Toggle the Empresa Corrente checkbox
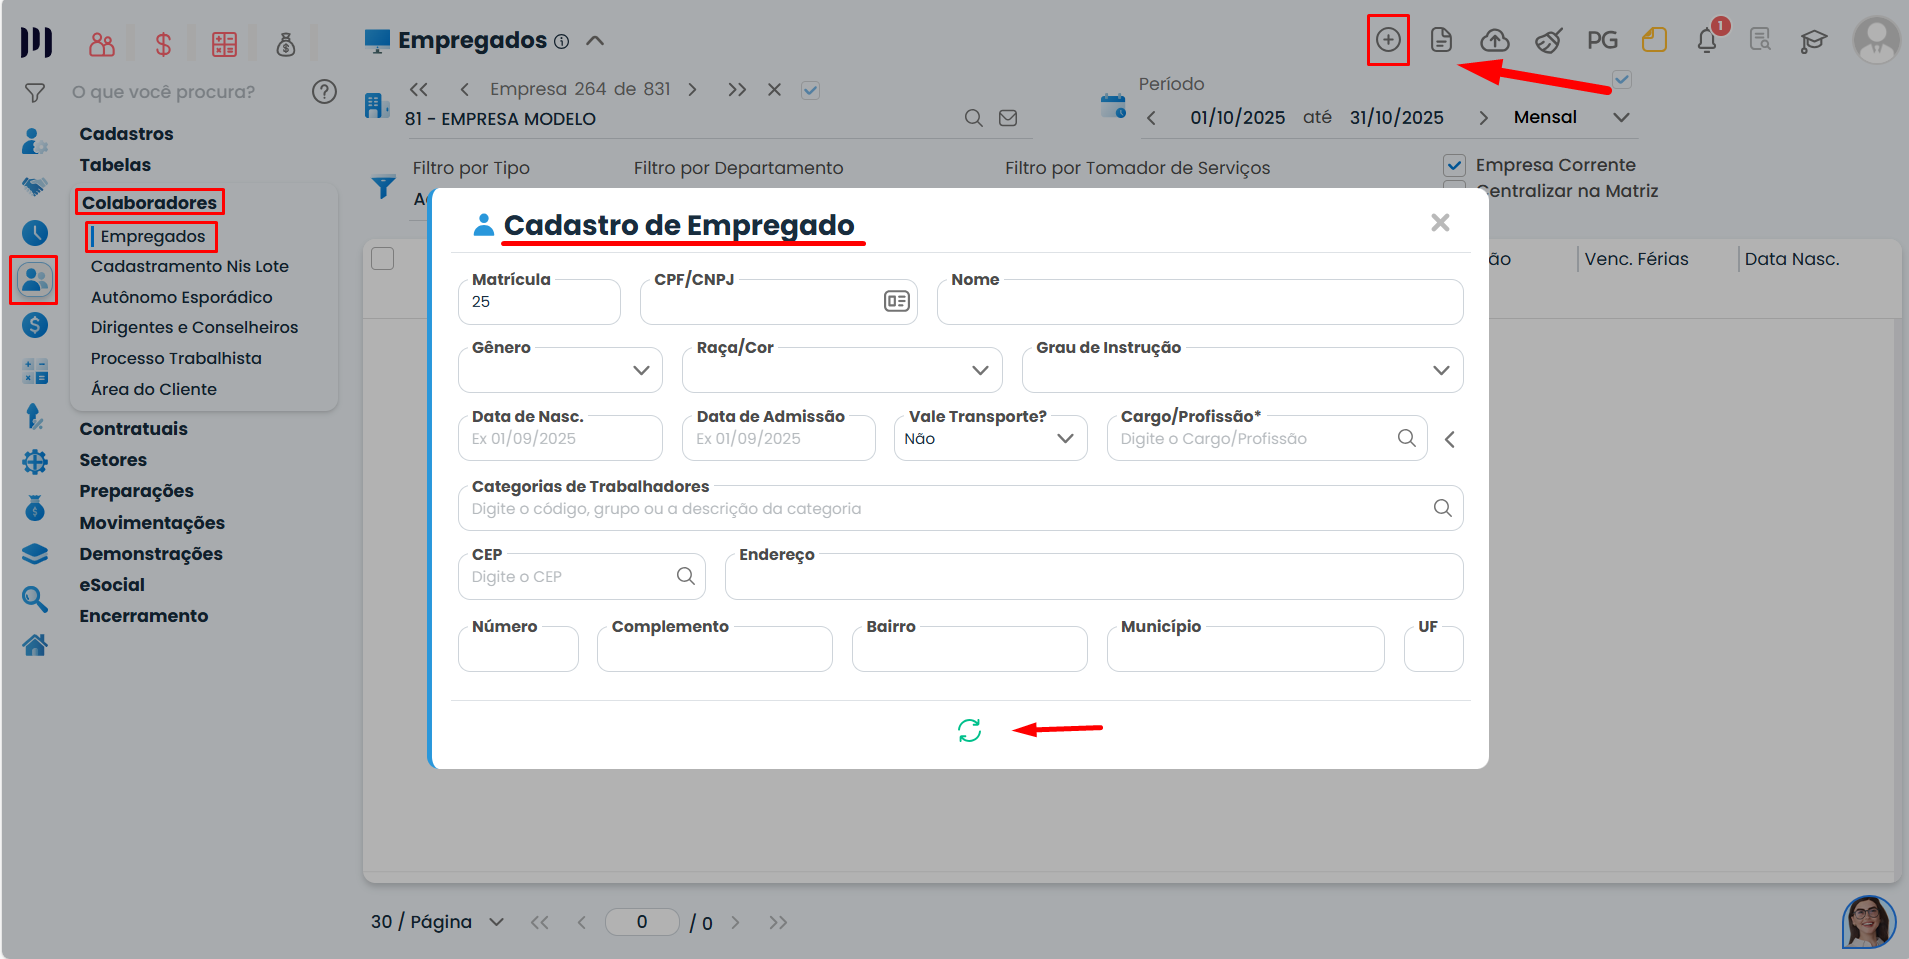 point(1454,165)
